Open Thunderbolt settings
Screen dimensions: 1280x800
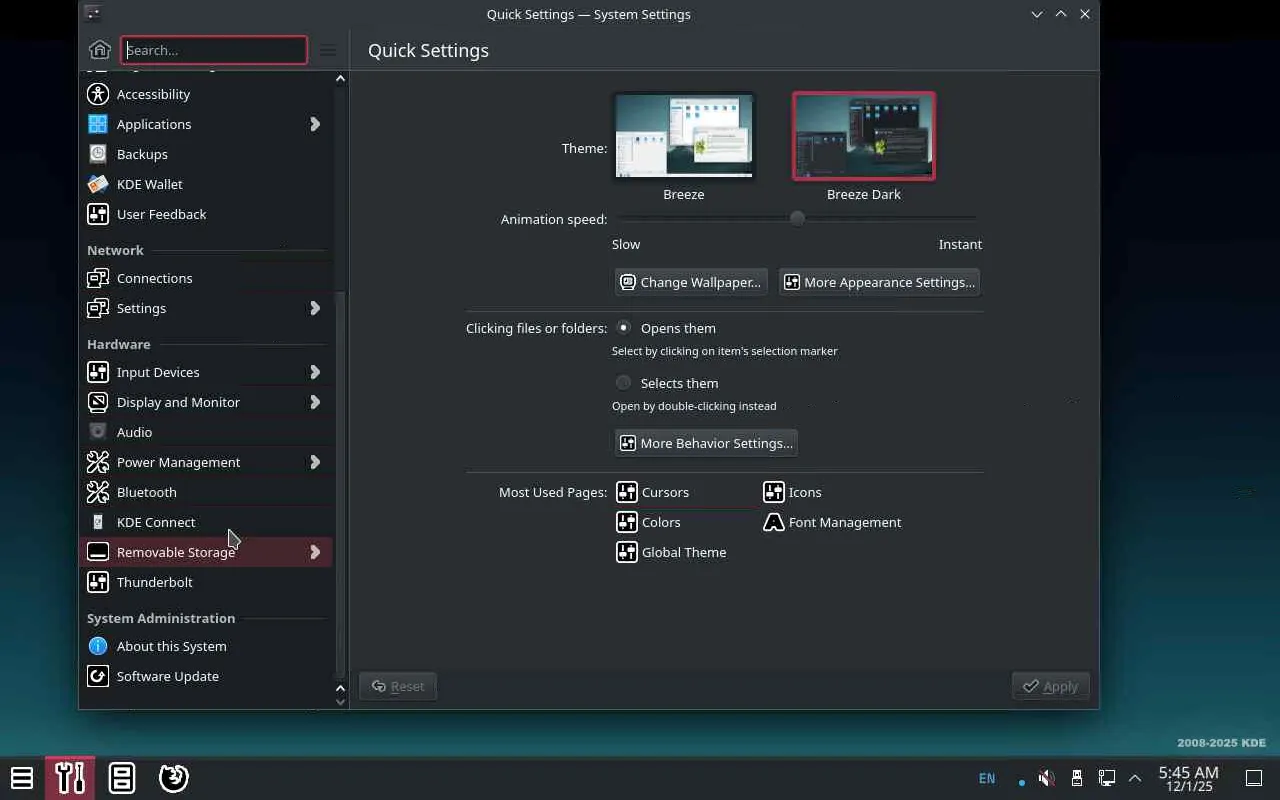206,582
